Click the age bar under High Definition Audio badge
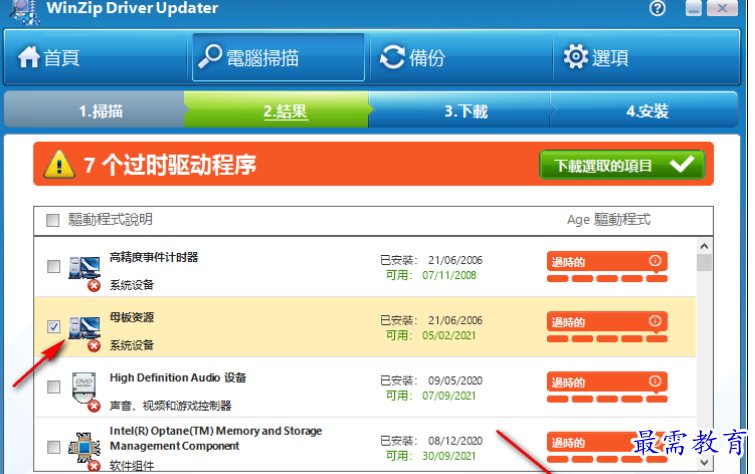 coord(607,399)
